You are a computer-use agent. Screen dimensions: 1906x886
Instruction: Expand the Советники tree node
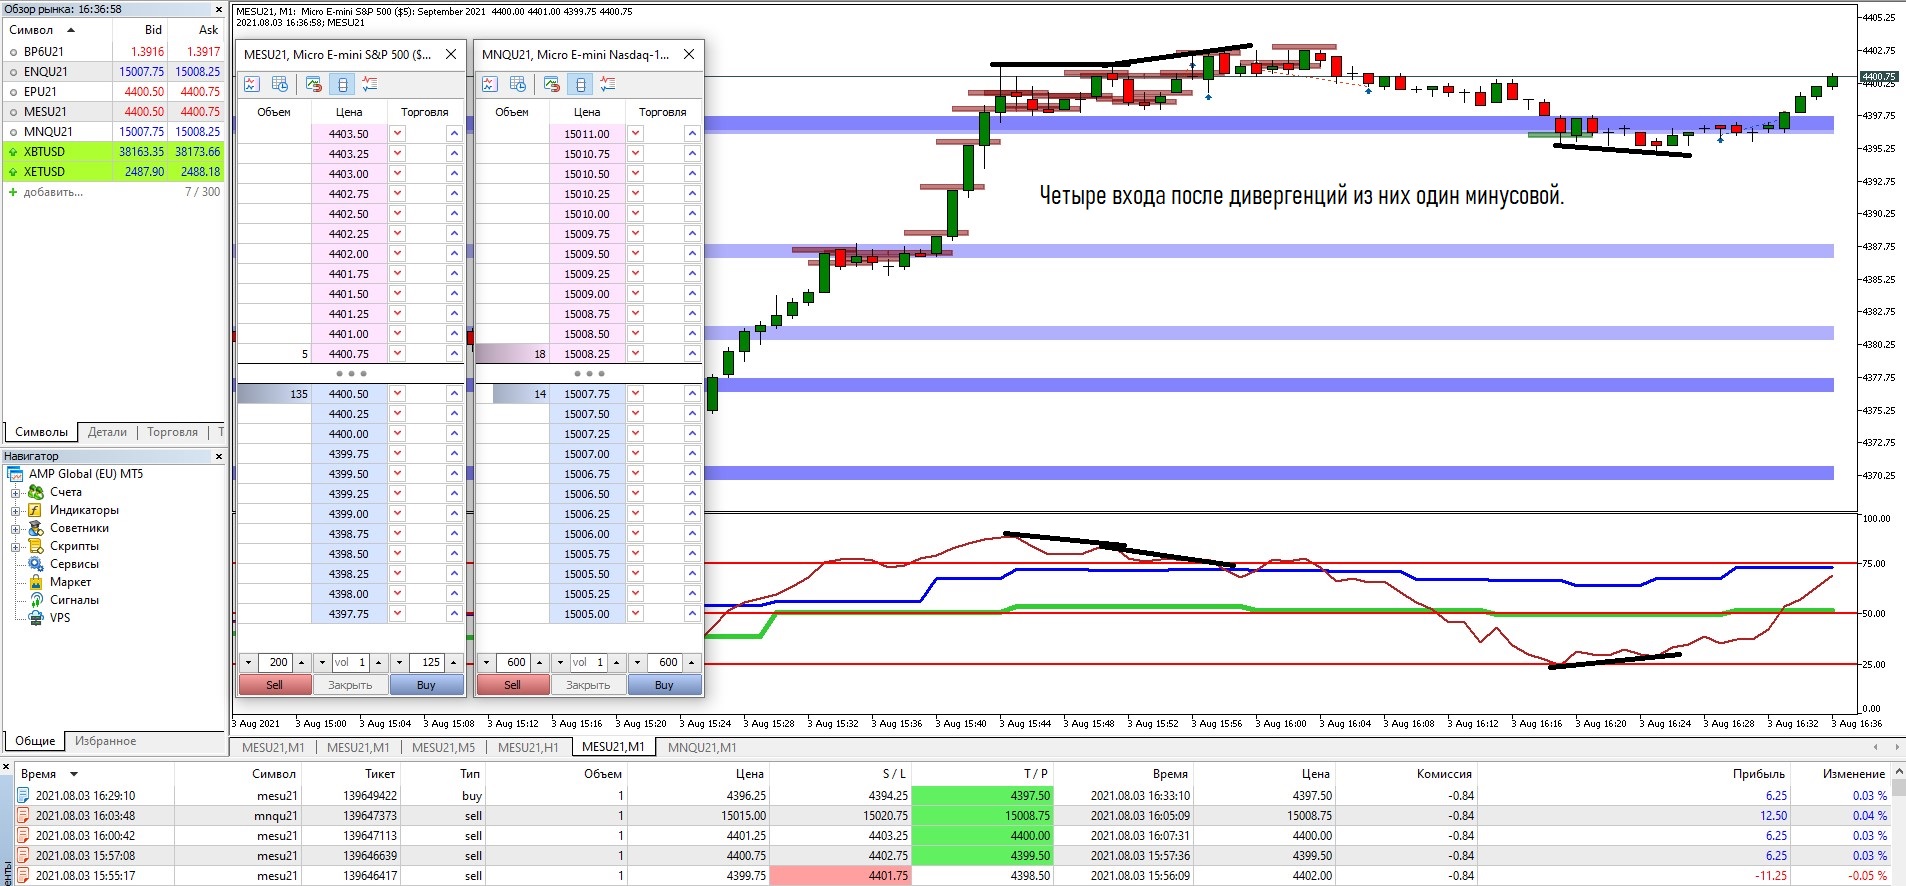pos(15,529)
